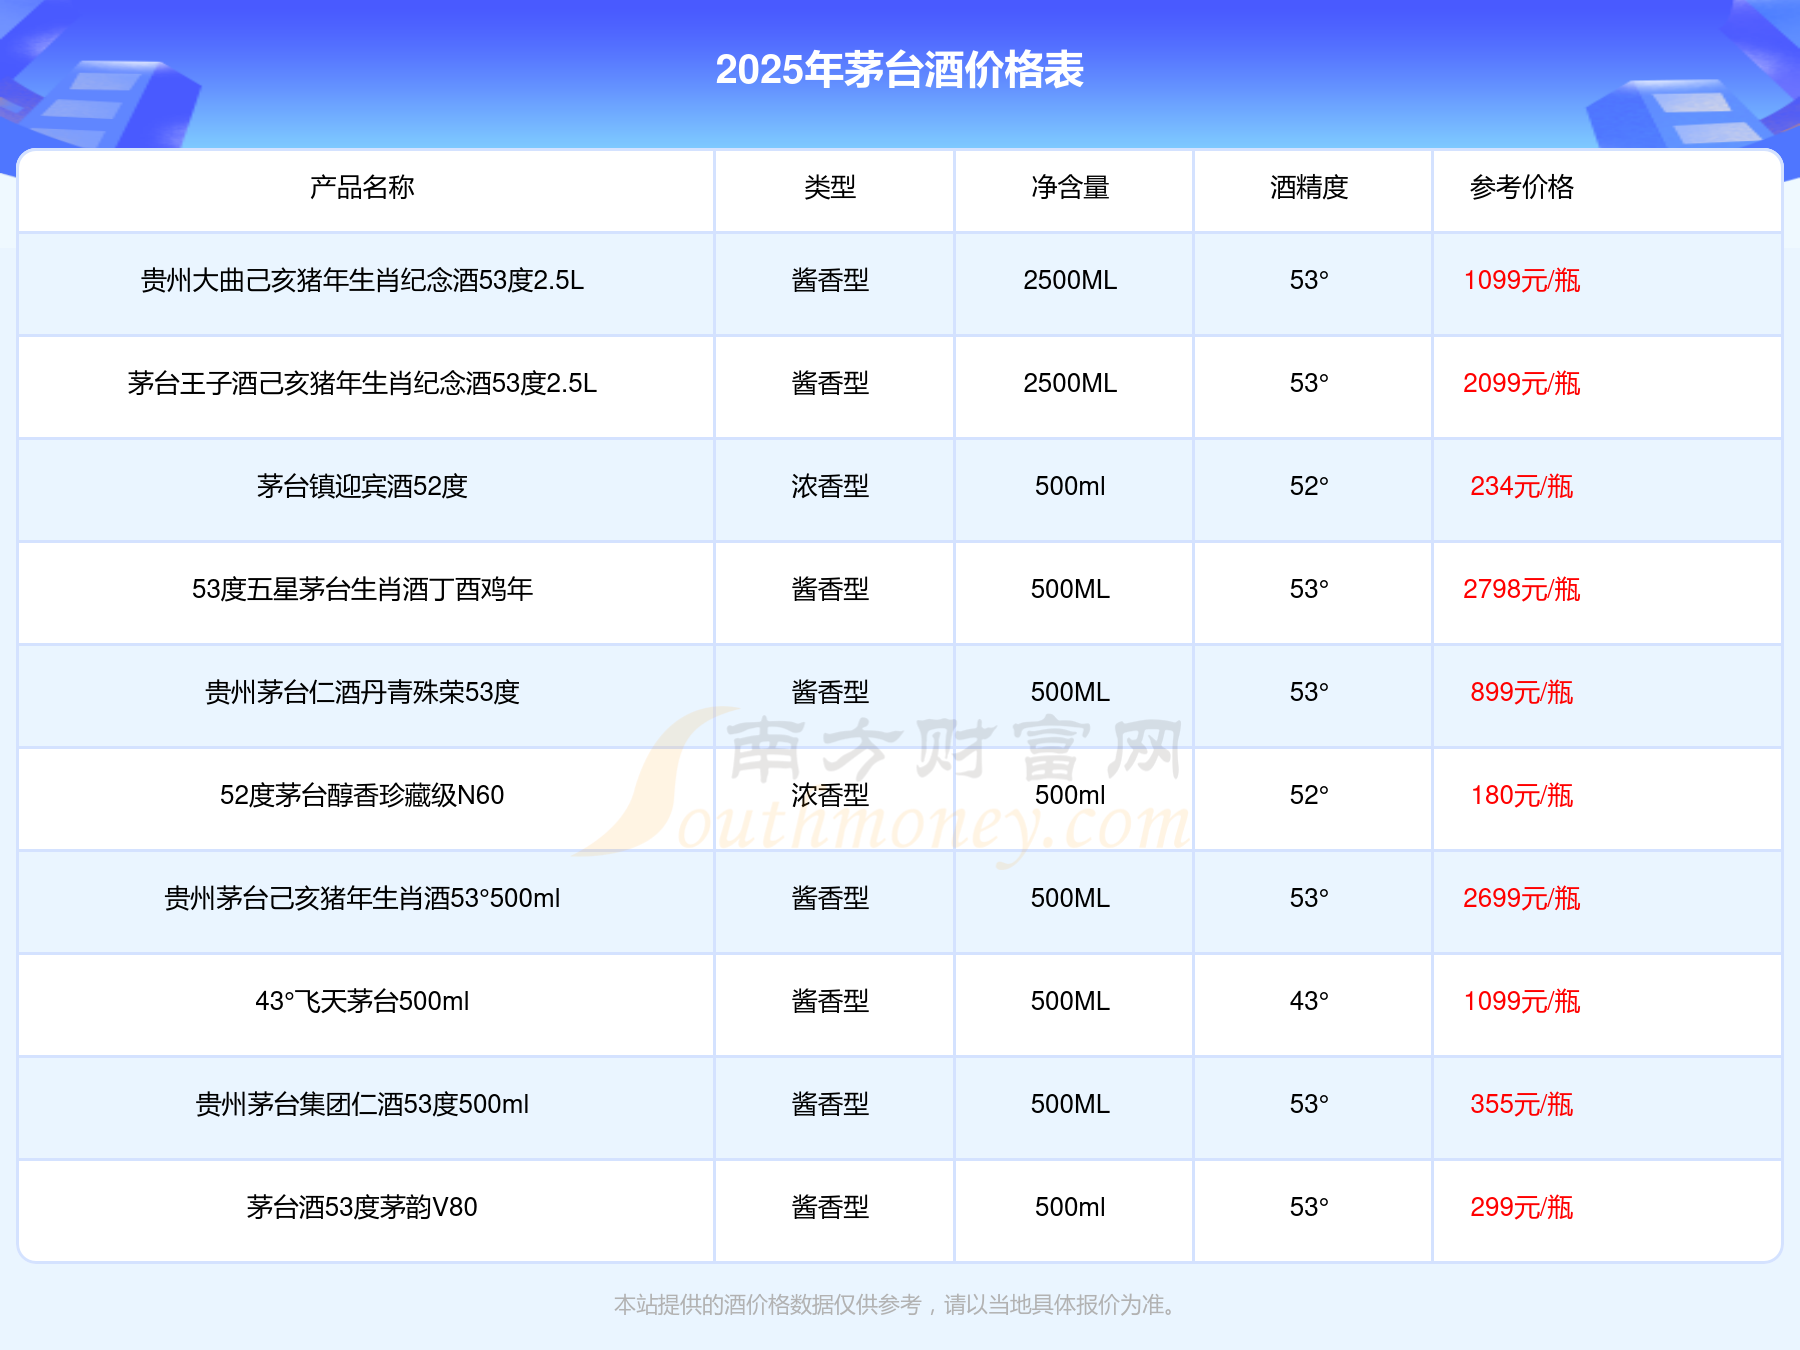Click 53° in 集团仁酒 row

click(x=1309, y=1104)
